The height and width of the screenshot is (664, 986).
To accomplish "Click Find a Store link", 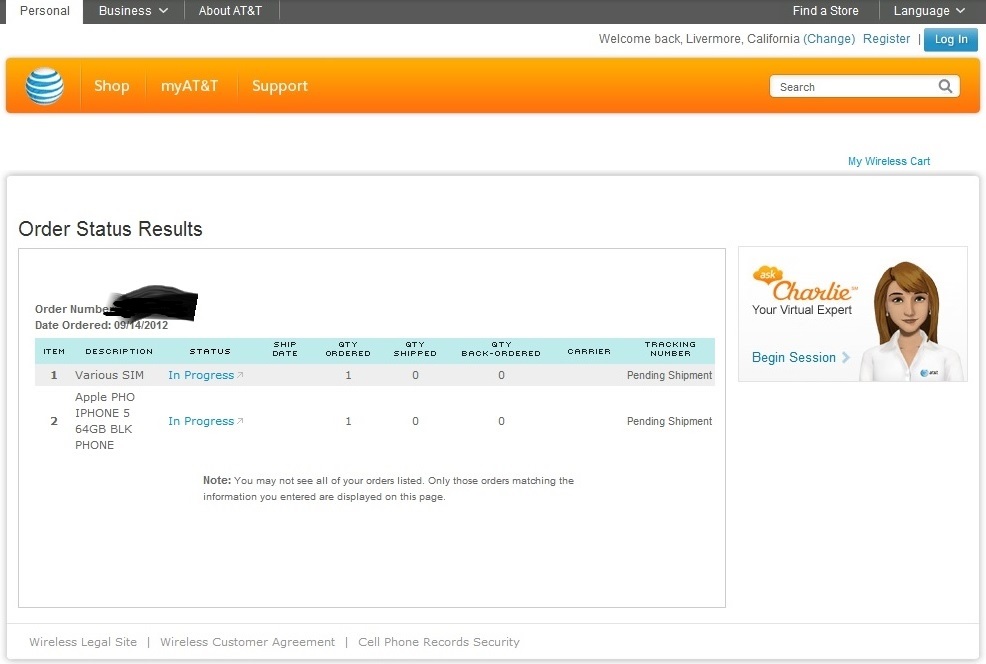I will pyautogui.click(x=825, y=11).
